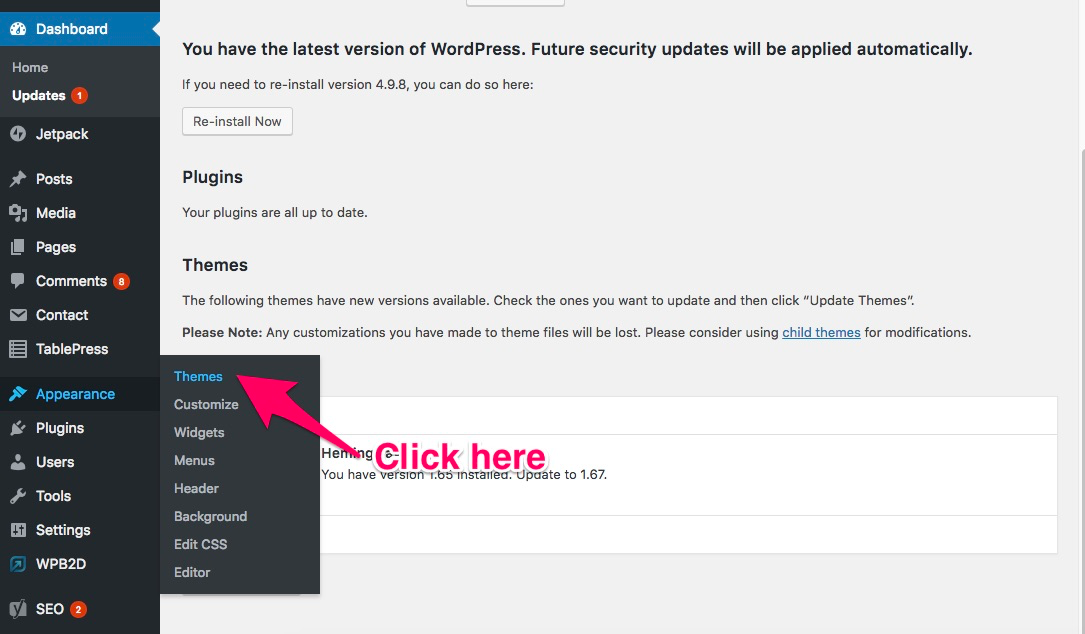Select Menus in Appearance flyout
Image resolution: width=1085 pixels, height=634 pixels.
(194, 460)
